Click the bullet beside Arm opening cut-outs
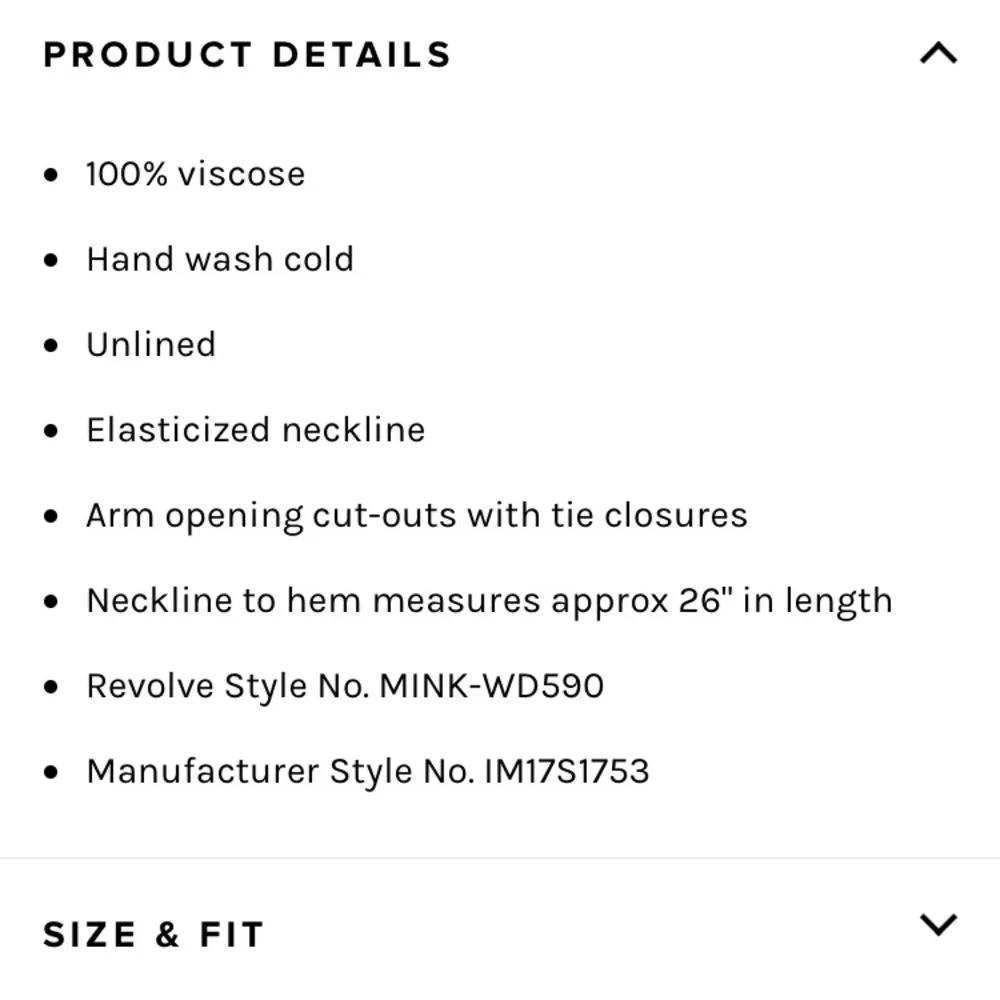Image resolution: width=1000 pixels, height=1000 pixels. click(52, 517)
